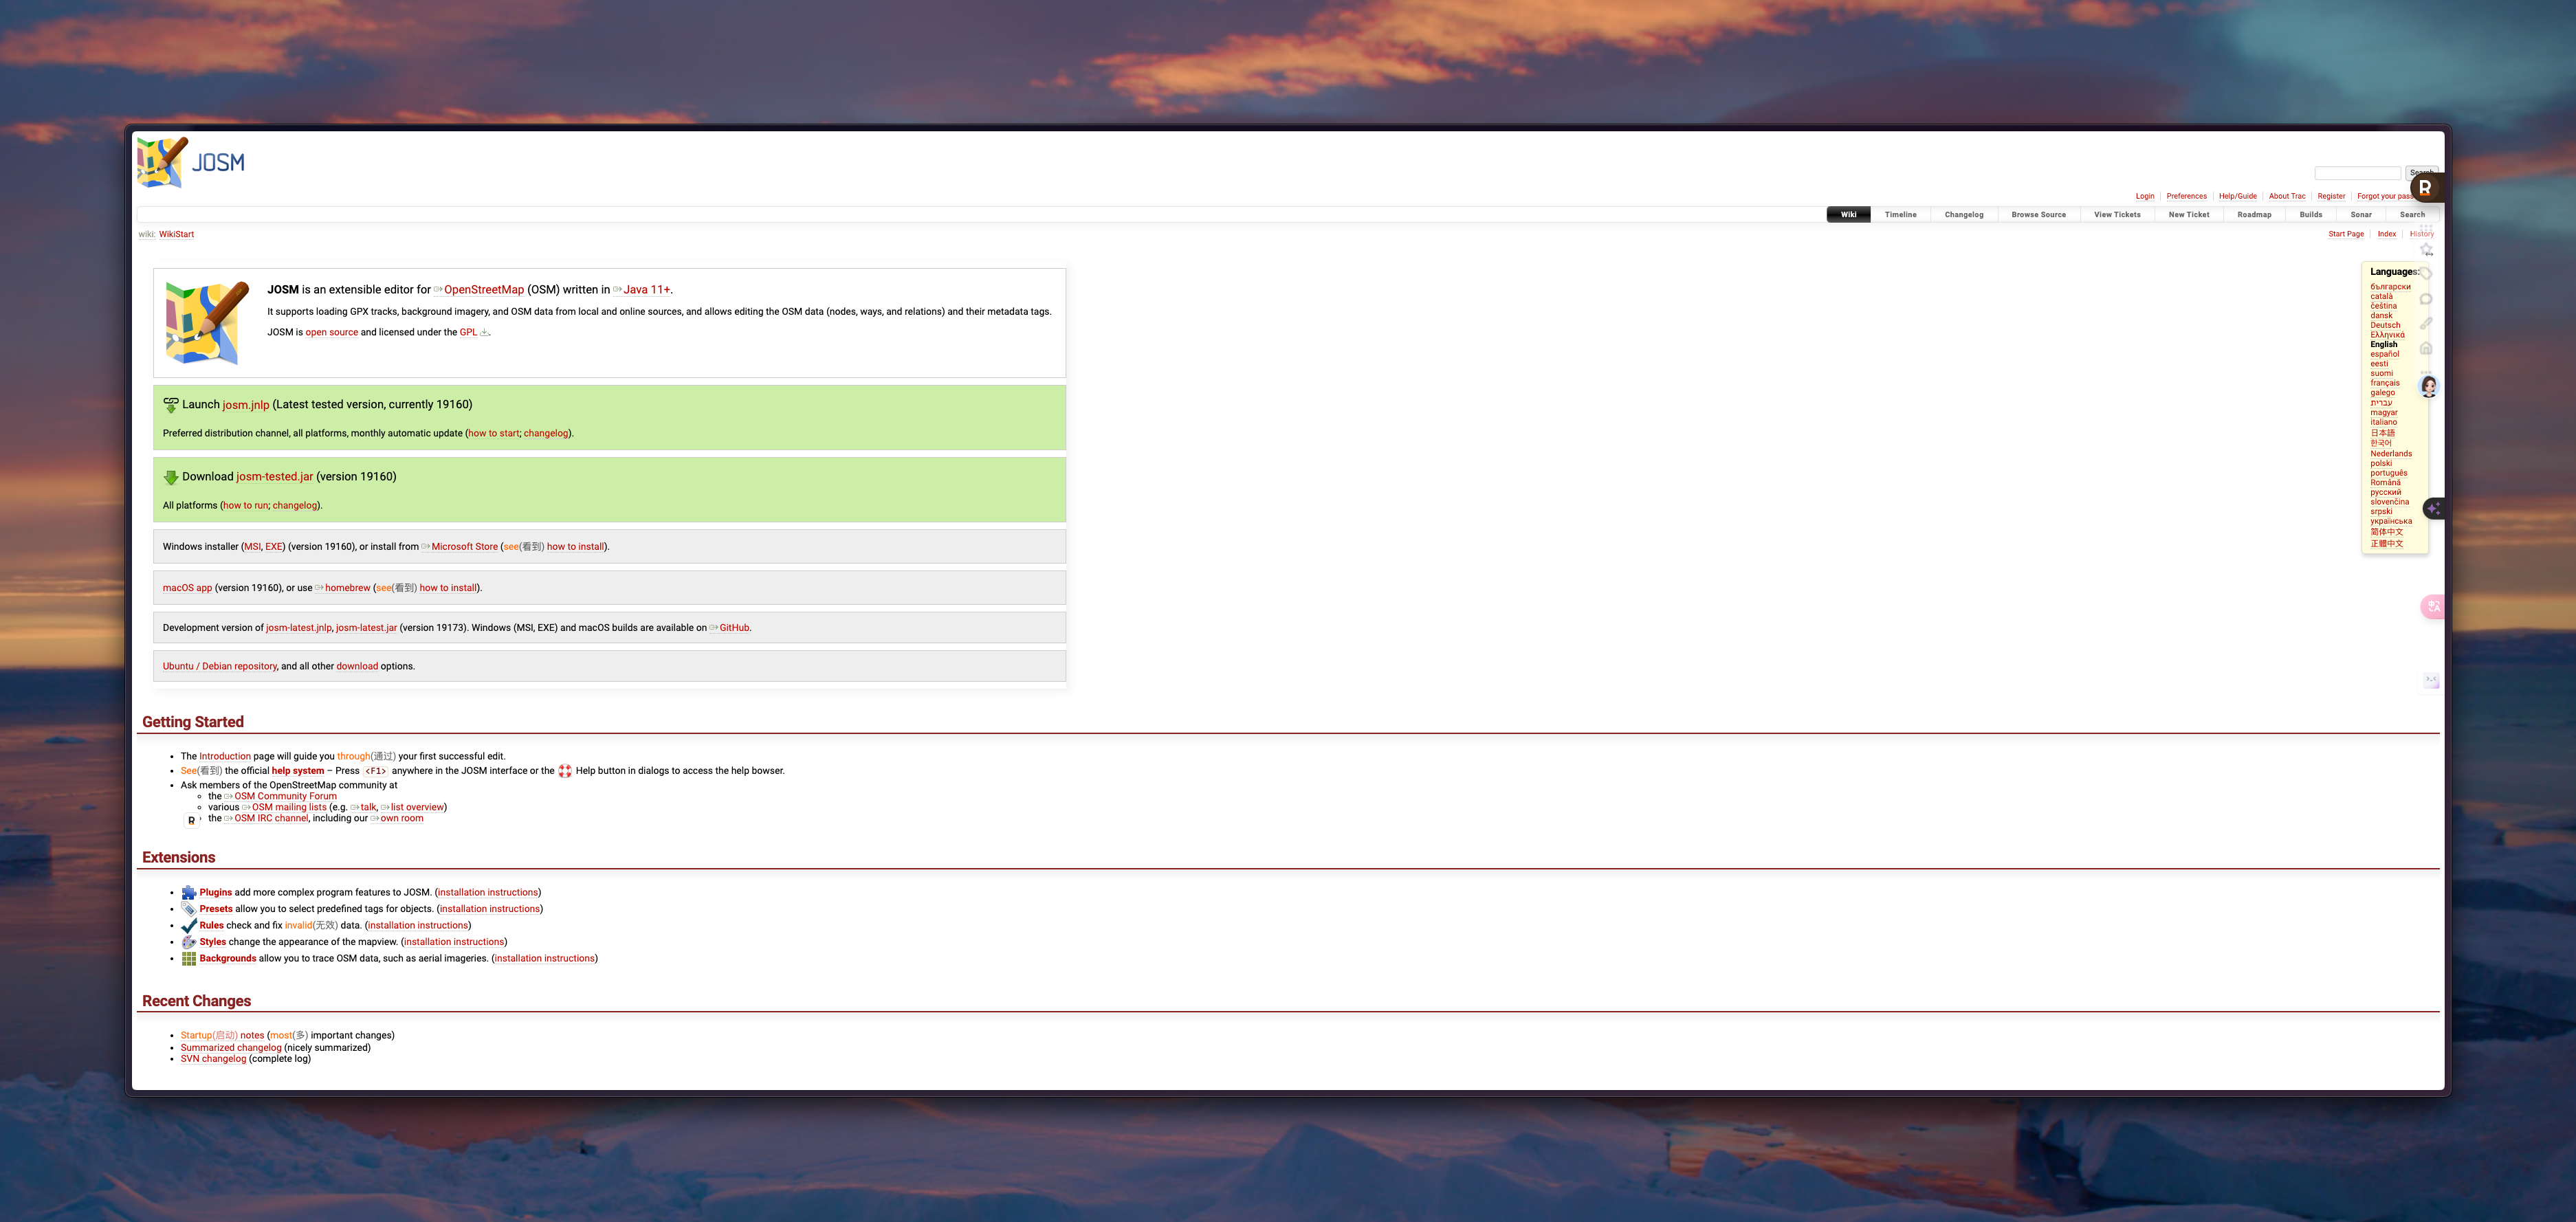Viewport: 2576px width, 1222px height.
Task: Select español in Languages list
Action: pos(2384,354)
